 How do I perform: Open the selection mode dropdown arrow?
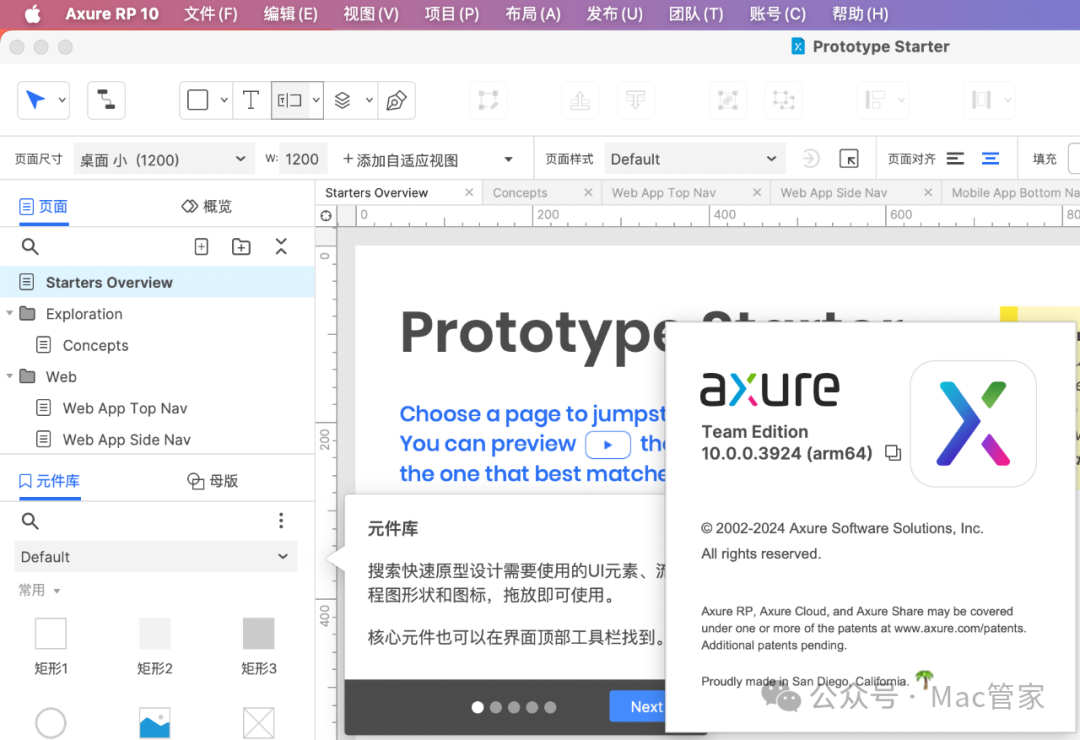62,100
